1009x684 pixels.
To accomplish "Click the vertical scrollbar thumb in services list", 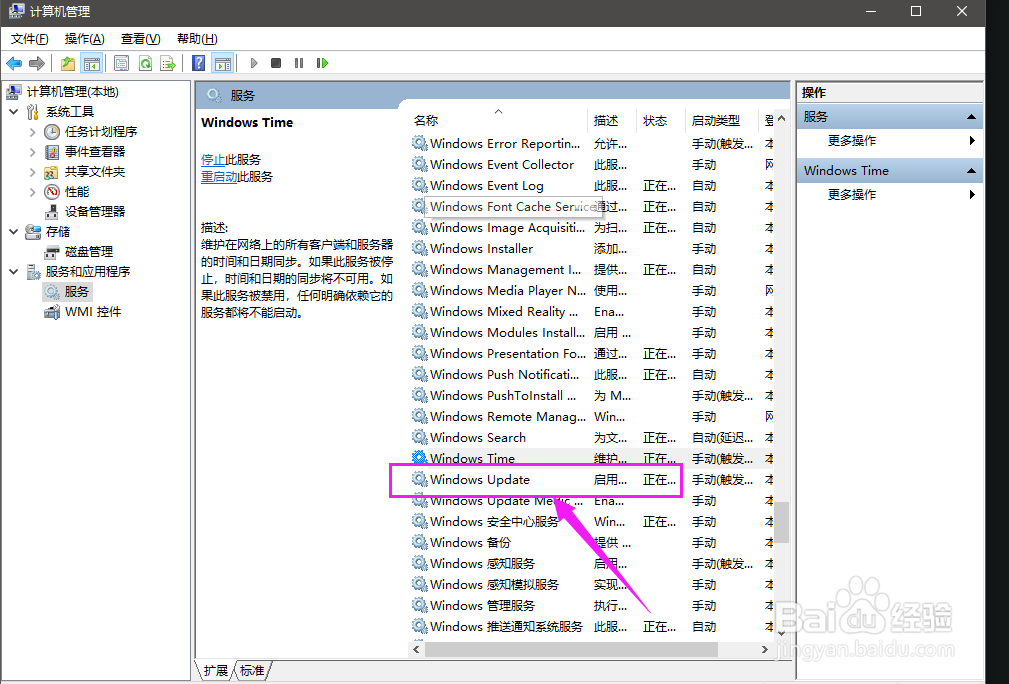I will pos(781,522).
